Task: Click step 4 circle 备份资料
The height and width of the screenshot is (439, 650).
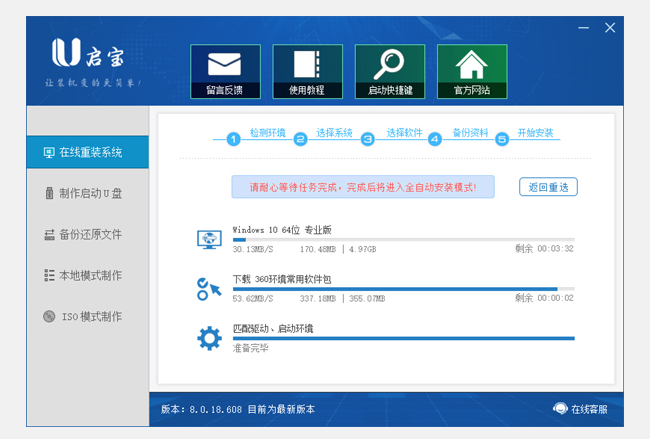Action: point(435,139)
